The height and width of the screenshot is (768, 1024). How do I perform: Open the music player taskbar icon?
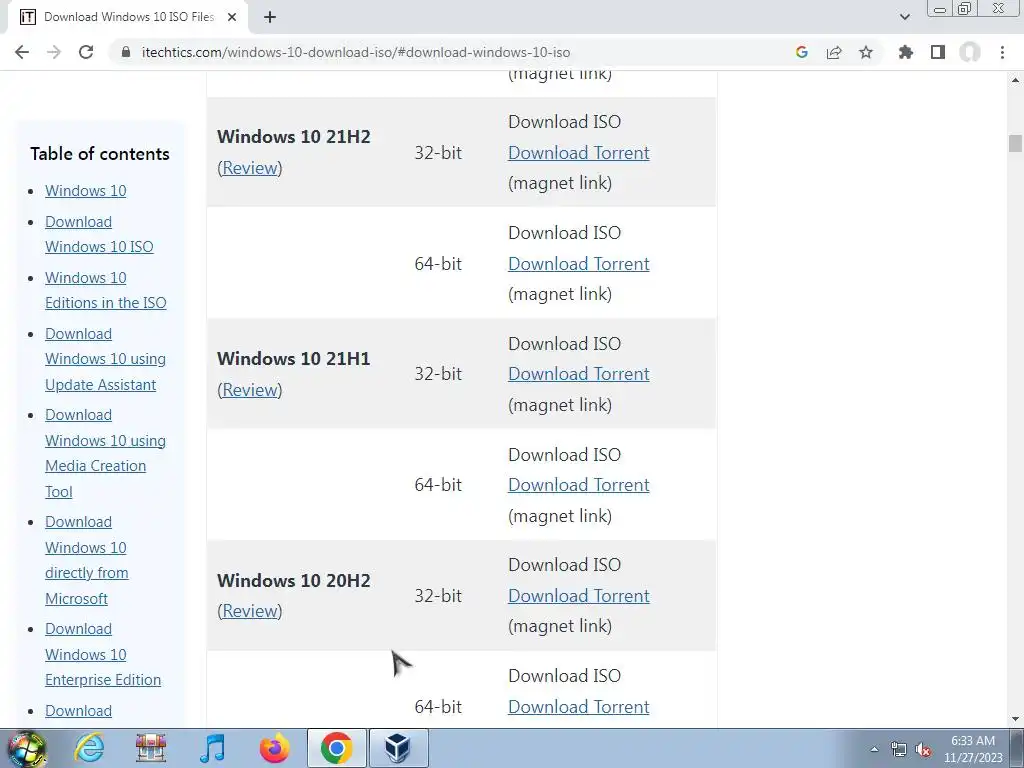tap(212, 748)
